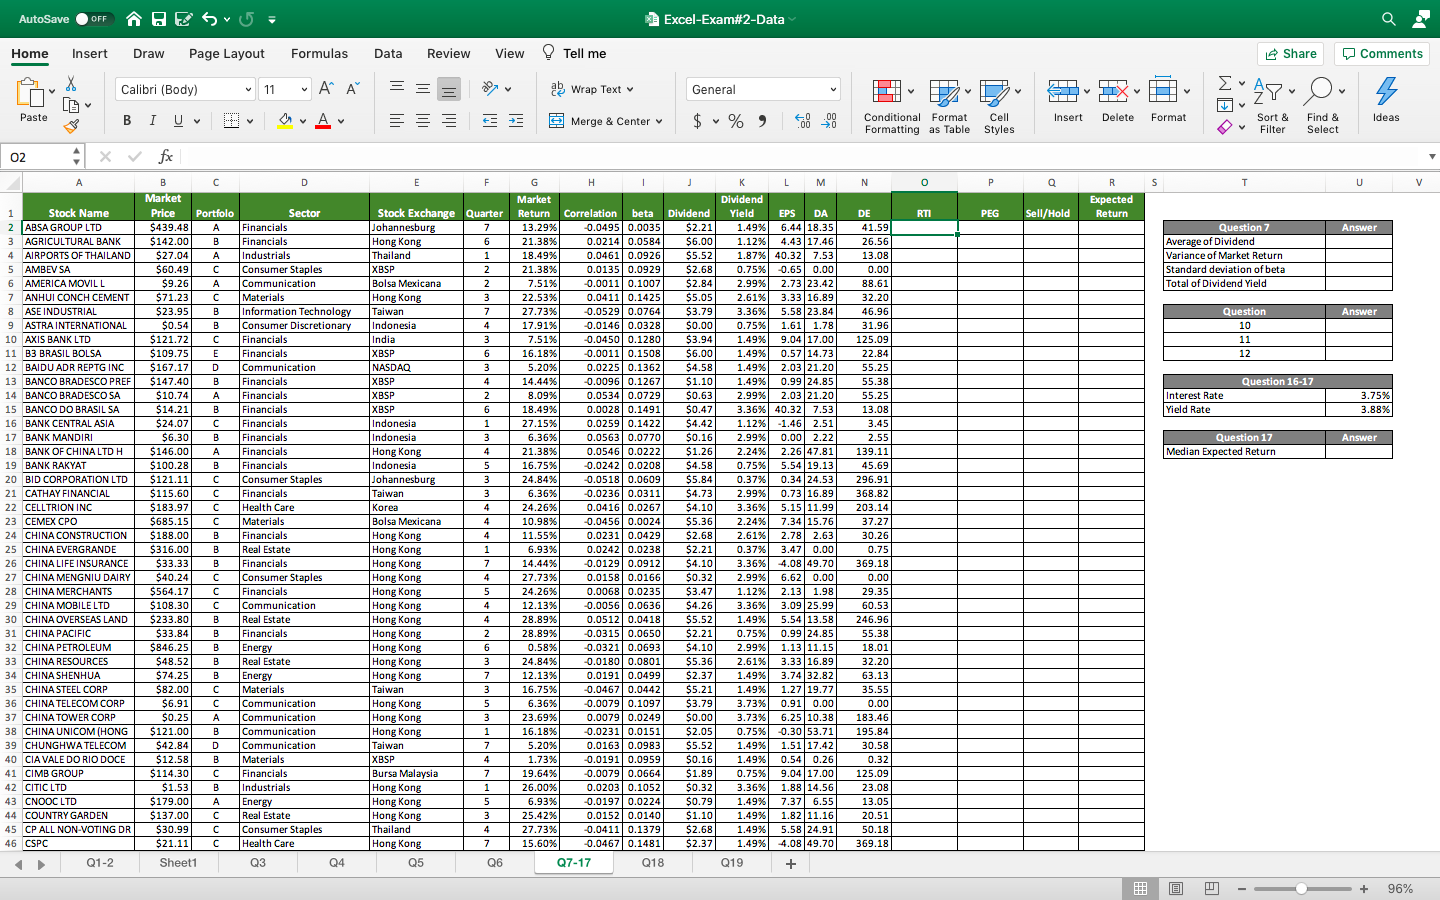Toggle bold formatting
The height and width of the screenshot is (900, 1440).
pos(127,121)
